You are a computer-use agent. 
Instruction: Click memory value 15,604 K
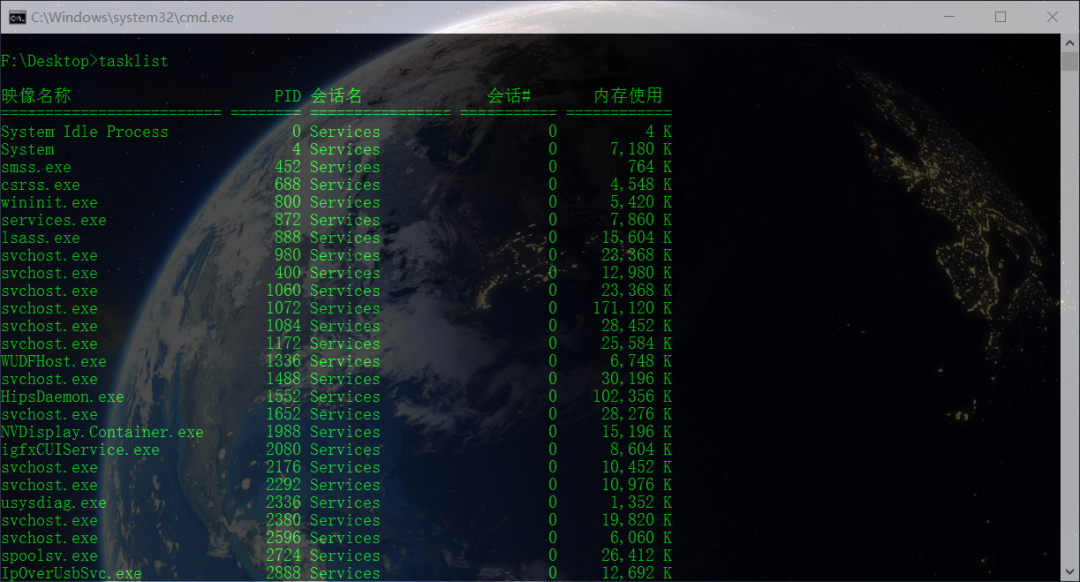[636, 238]
